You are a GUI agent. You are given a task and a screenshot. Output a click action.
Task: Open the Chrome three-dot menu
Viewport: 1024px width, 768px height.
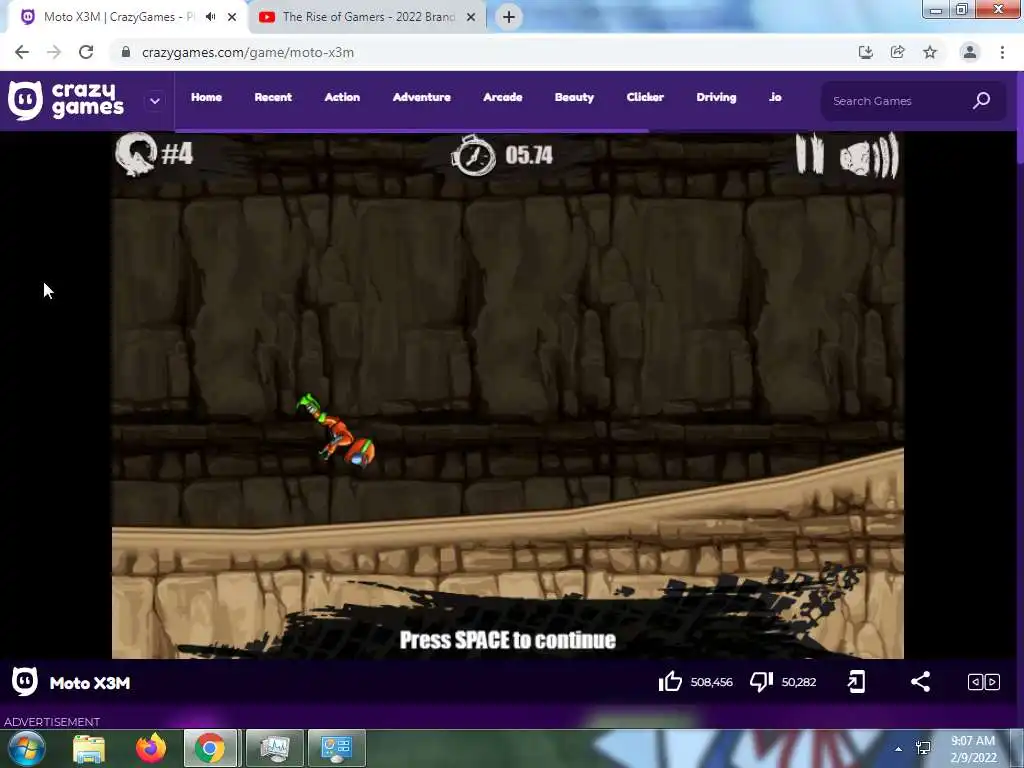(1002, 52)
